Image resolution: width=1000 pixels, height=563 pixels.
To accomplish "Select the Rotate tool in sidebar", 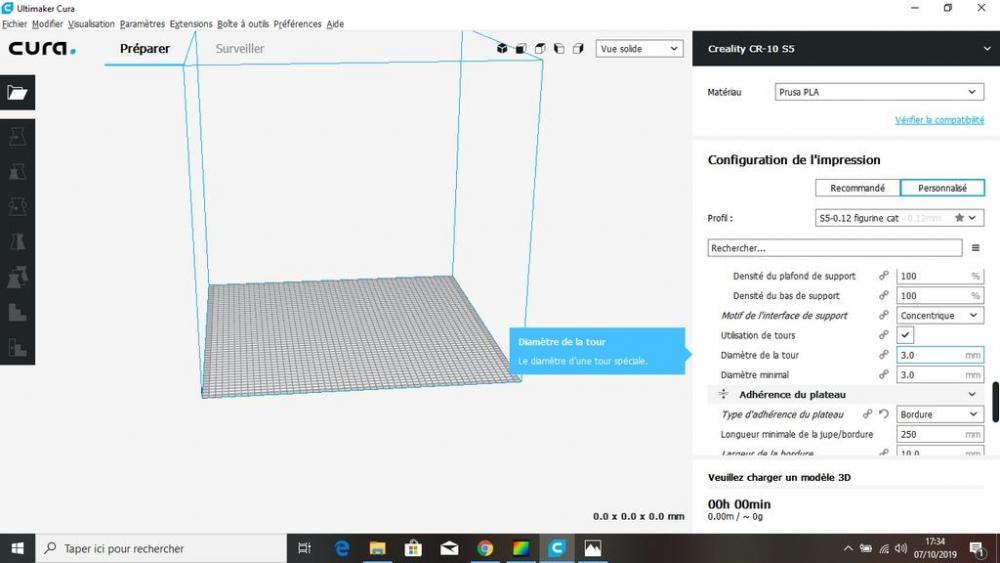I will 17,207.
